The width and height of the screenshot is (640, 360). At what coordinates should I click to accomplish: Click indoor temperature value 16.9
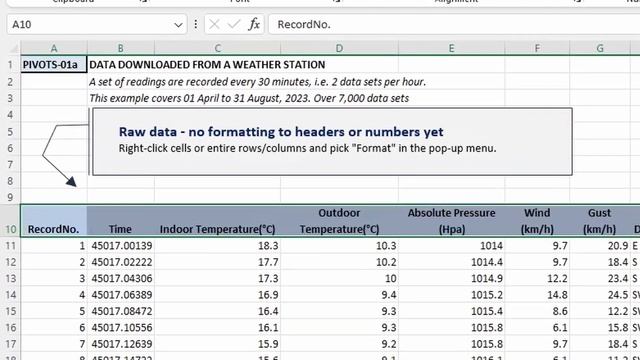point(218,295)
